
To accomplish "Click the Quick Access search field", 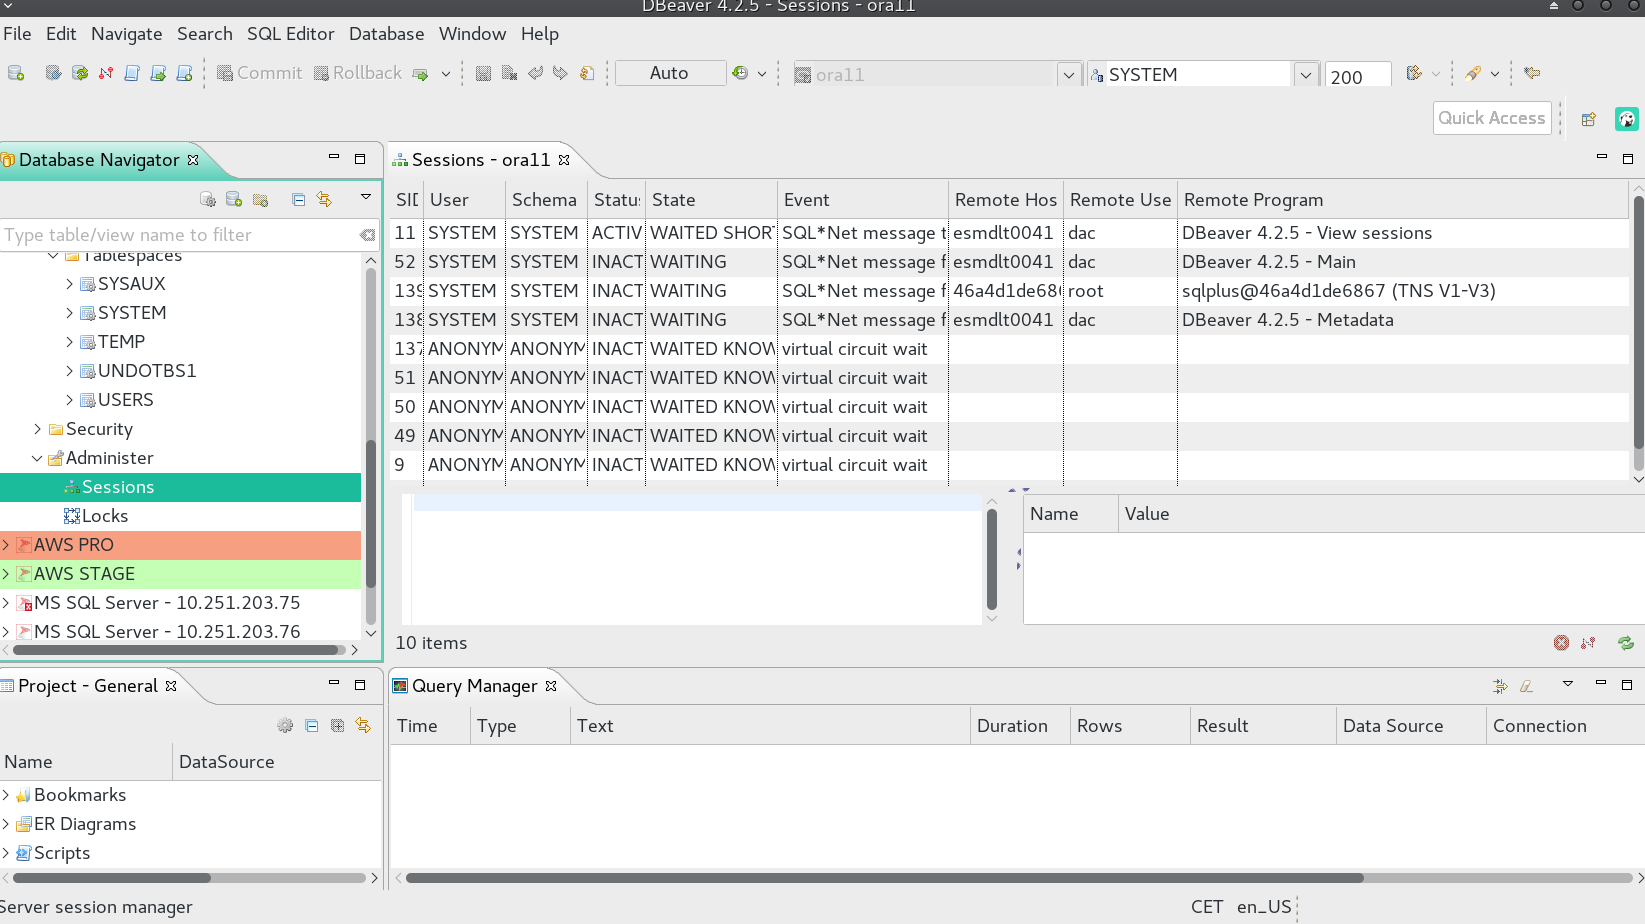I will 1491,118.
